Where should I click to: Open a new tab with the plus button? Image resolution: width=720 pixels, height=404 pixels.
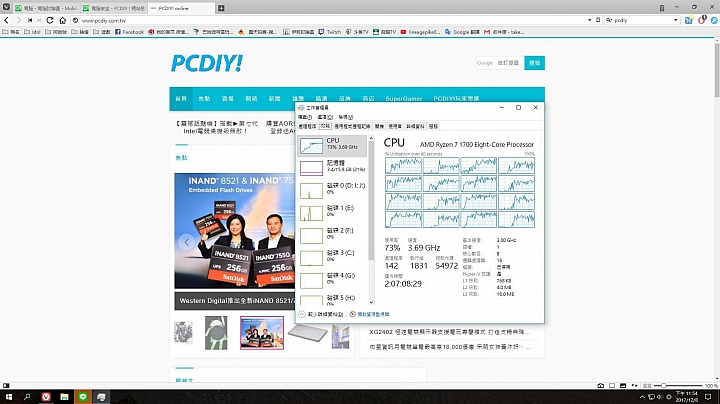click(x=221, y=8)
